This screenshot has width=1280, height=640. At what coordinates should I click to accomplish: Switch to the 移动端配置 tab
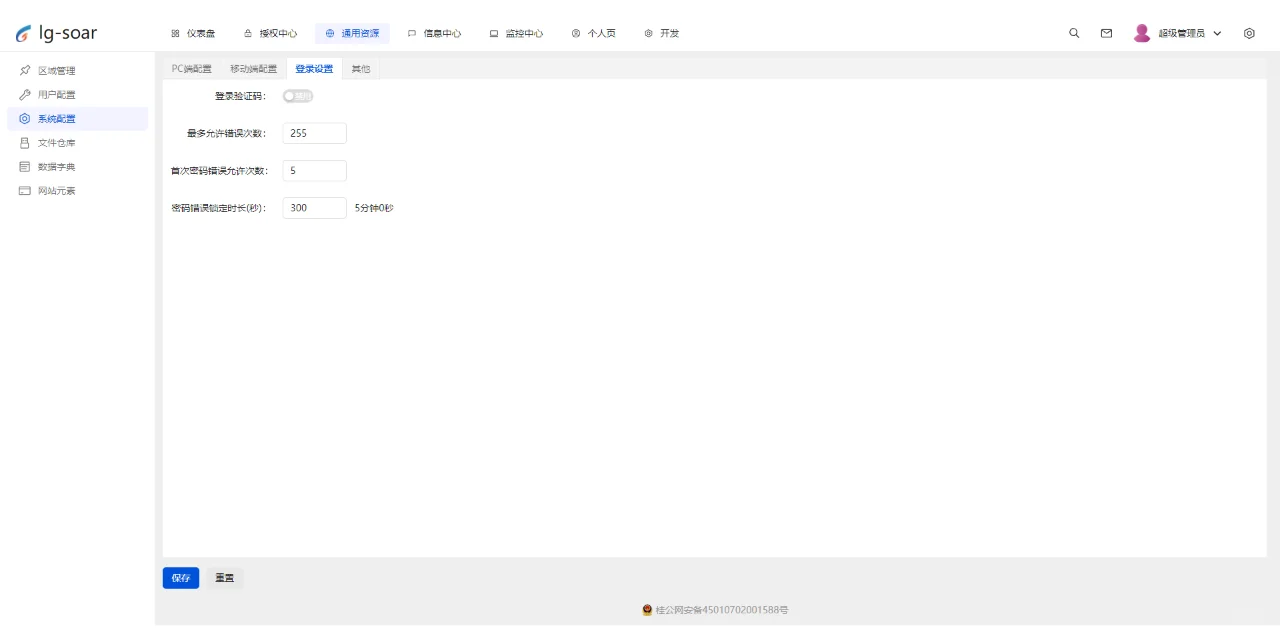tap(254, 69)
